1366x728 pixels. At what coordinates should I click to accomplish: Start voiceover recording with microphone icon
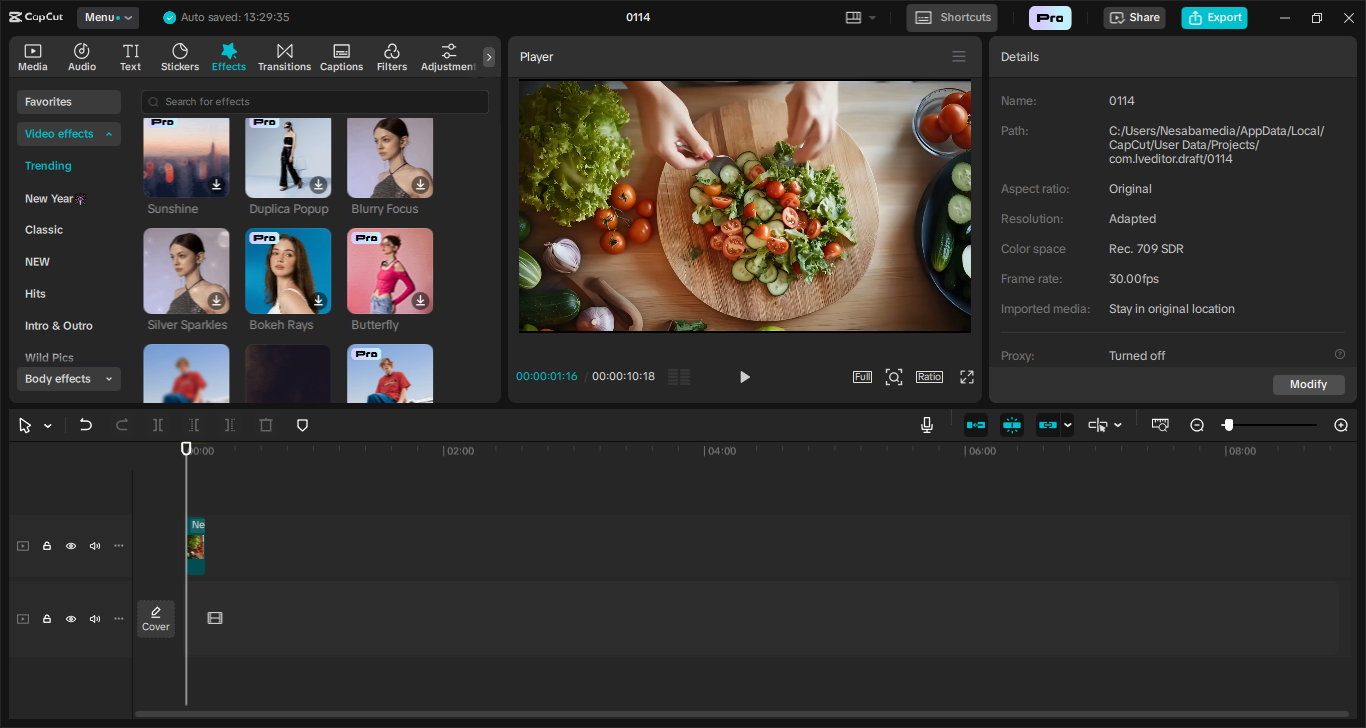click(x=927, y=425)
